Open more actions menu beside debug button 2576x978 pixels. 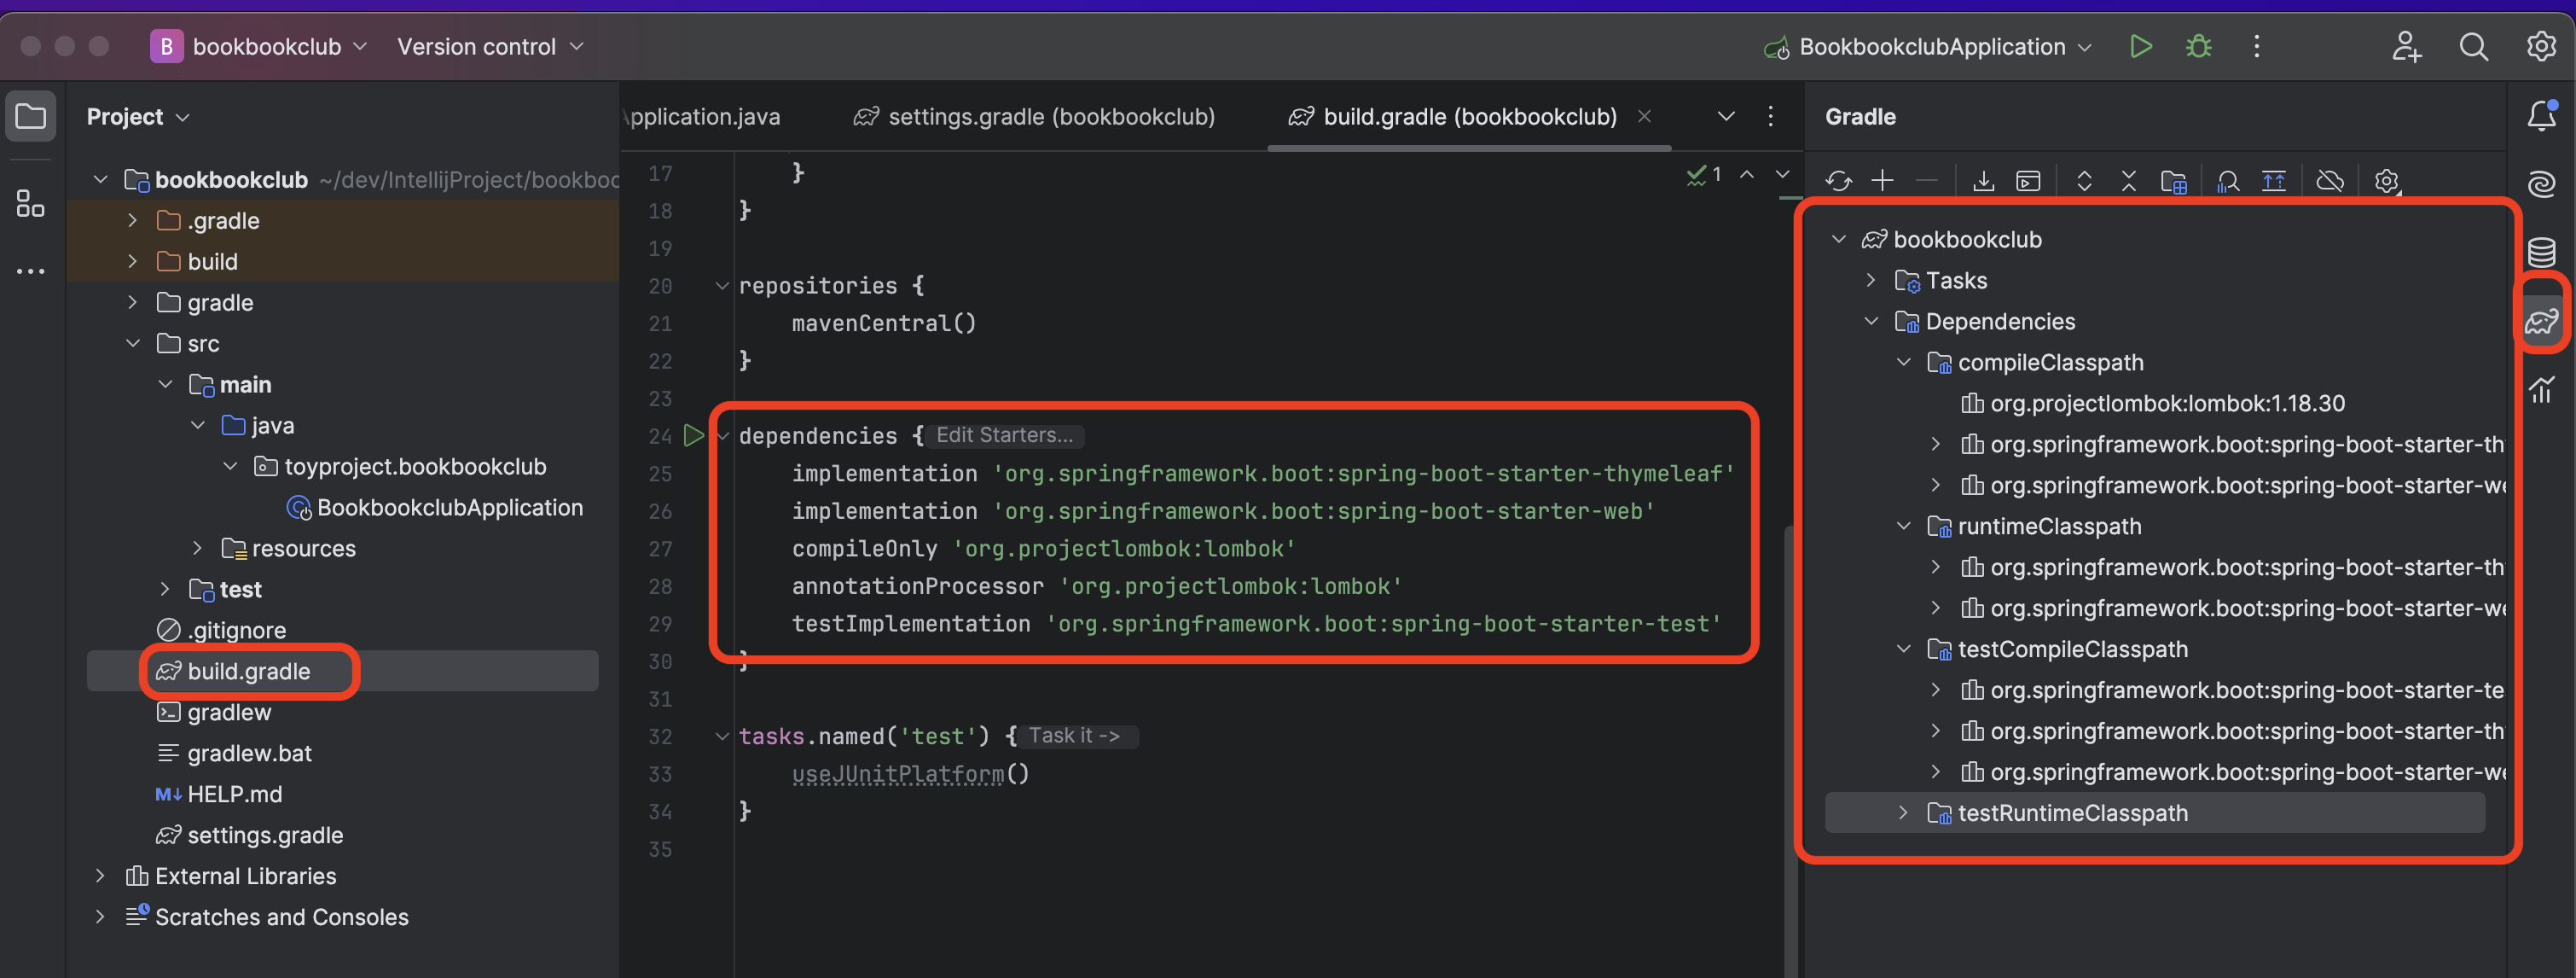[x=2256, y=47]
